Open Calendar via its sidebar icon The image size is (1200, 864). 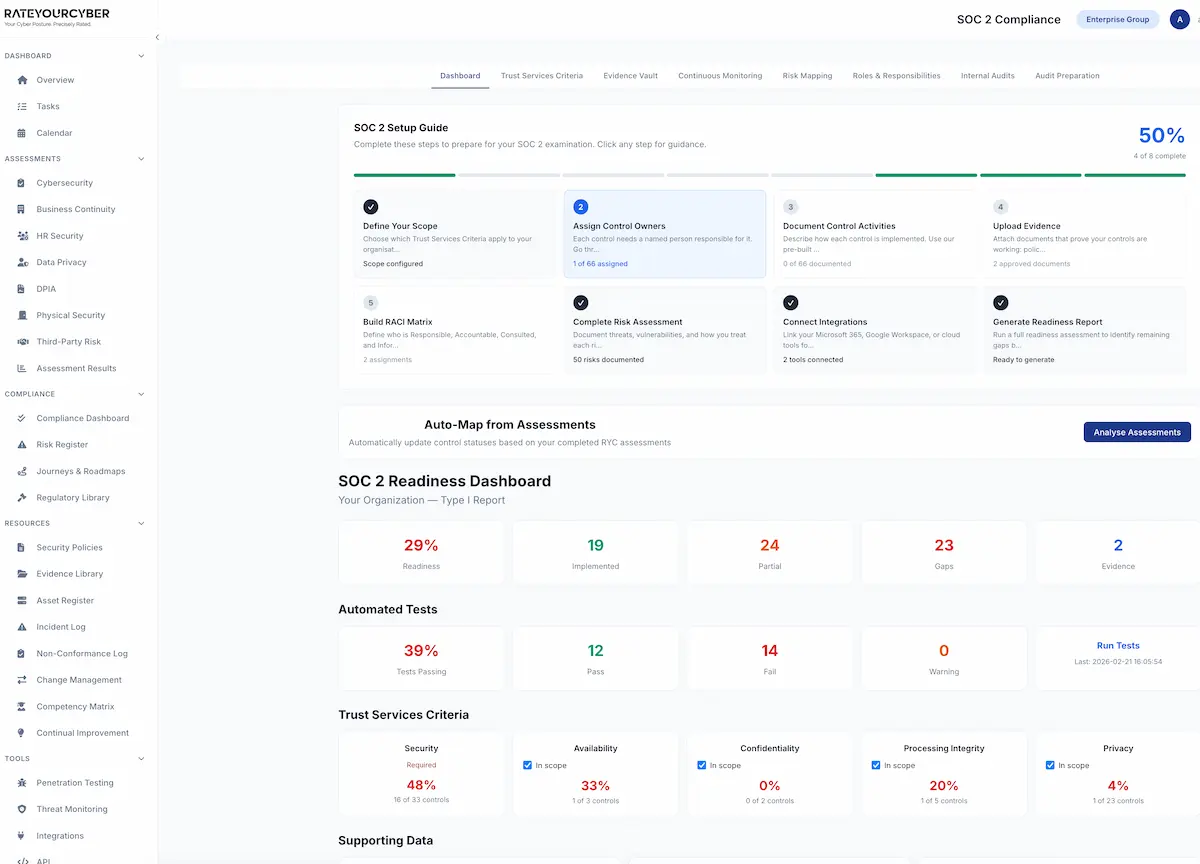22,133
